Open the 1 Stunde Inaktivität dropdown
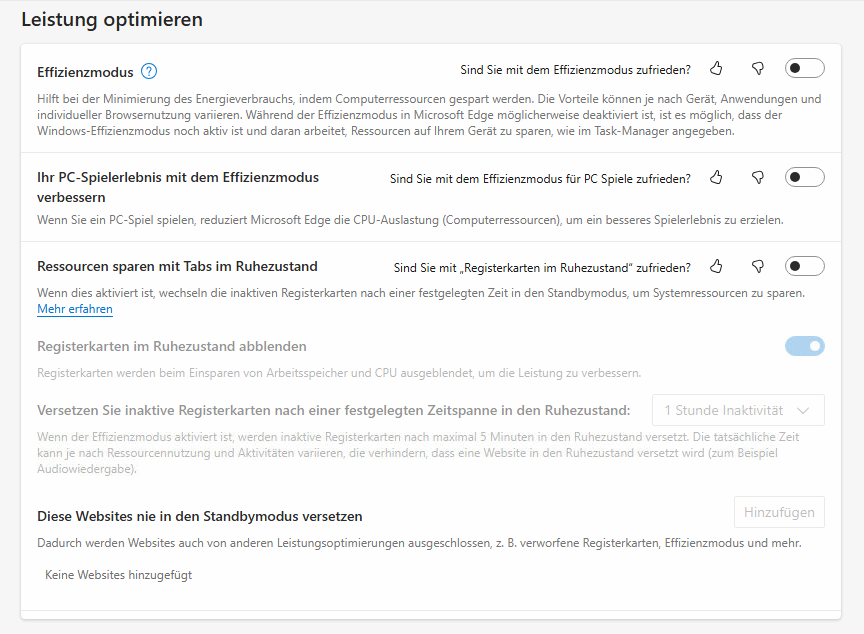Image resolution: width=864 pixels, height=634 pixels. click(738, 410)
